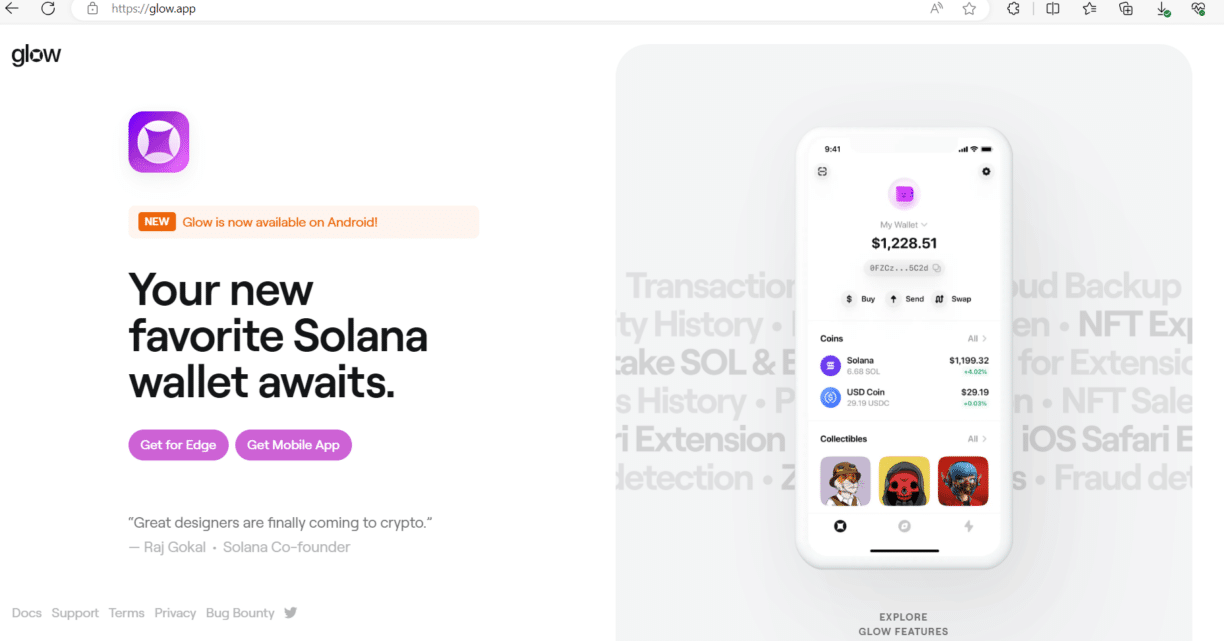This screenshot has height=641, width=1224.
Task: Click the settings gear in the phone mockup
Action: (986, 172)
